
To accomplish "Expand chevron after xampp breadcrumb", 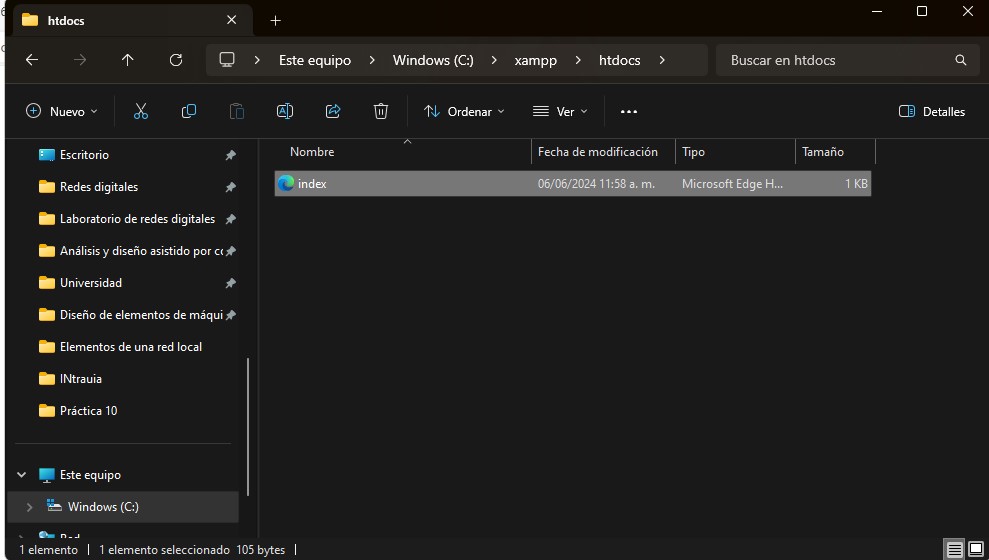I will pyautogui.click(x=578, y=60).
